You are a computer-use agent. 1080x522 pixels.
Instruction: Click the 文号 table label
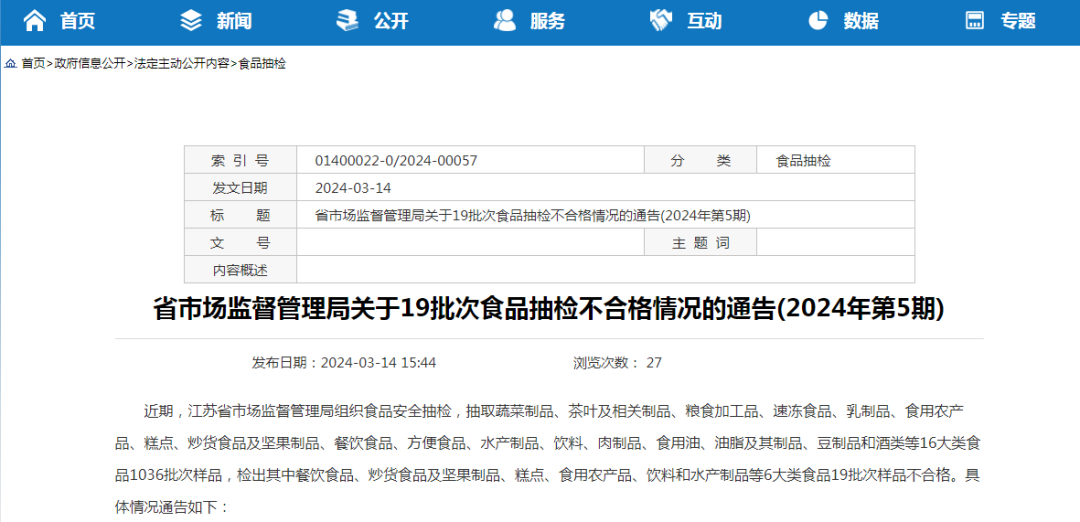click(240, 243)
